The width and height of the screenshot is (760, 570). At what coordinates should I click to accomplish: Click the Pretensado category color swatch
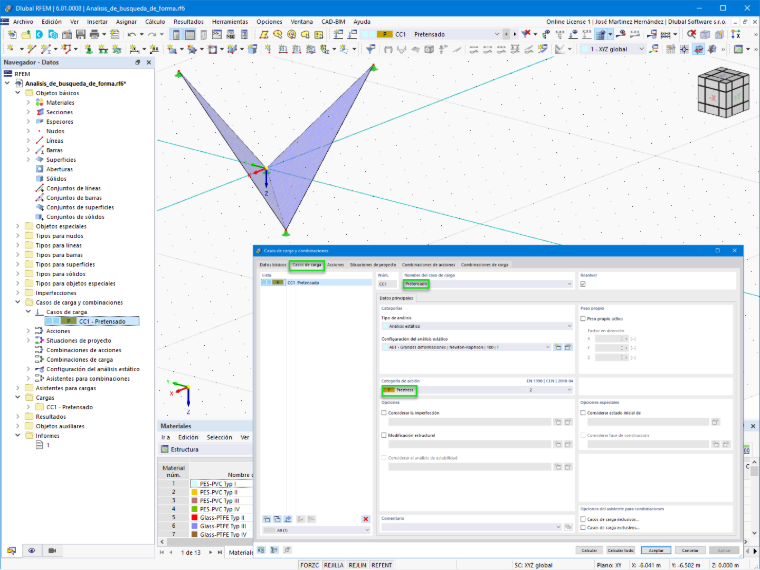[x=389, y=390]
